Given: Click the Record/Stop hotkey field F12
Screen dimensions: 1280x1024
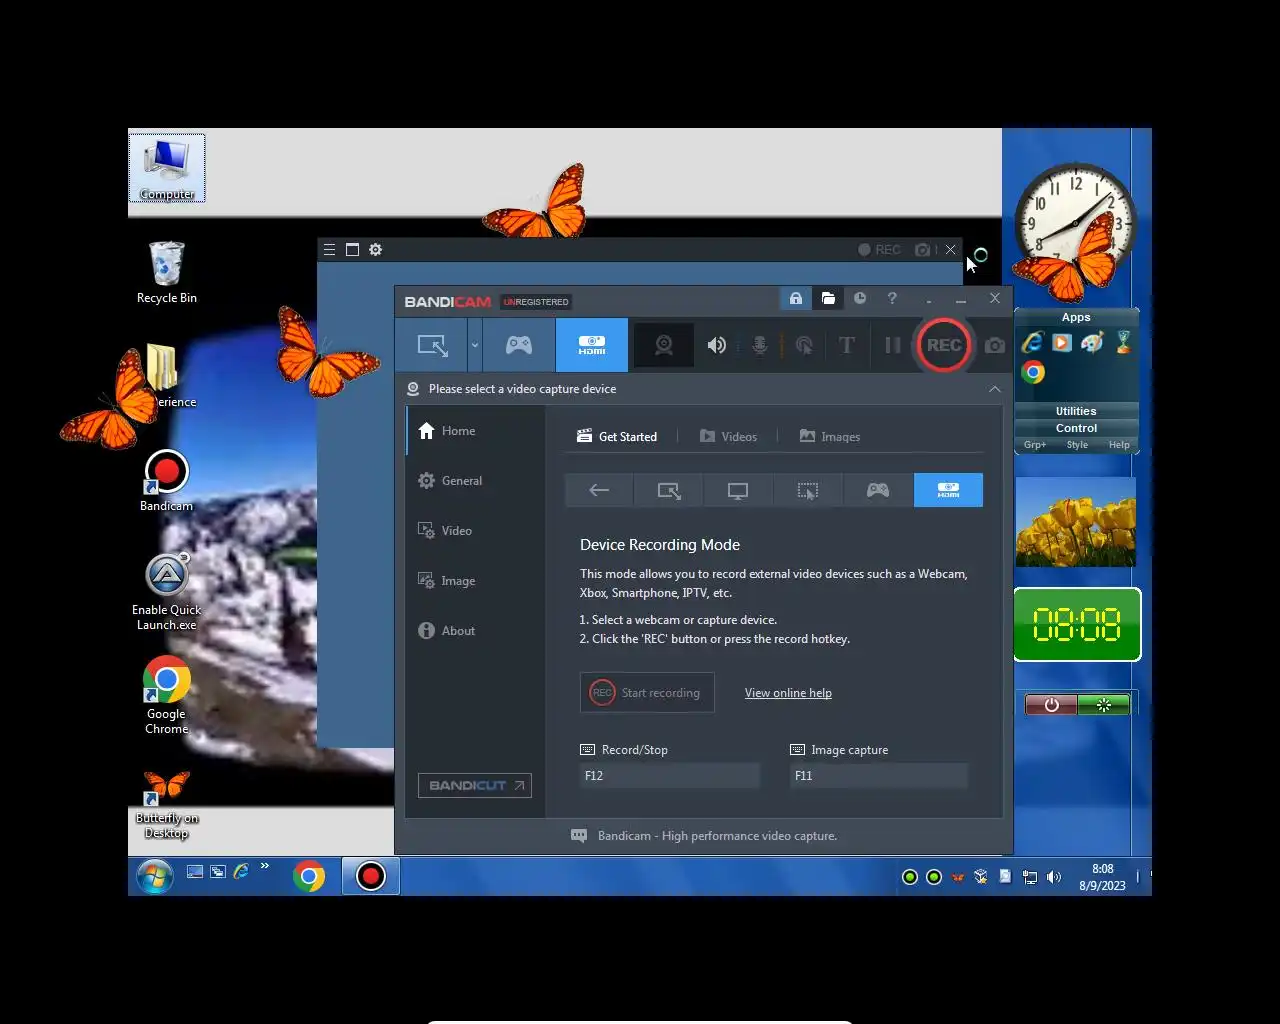Looking at the screenshot, I should [670, 776].
